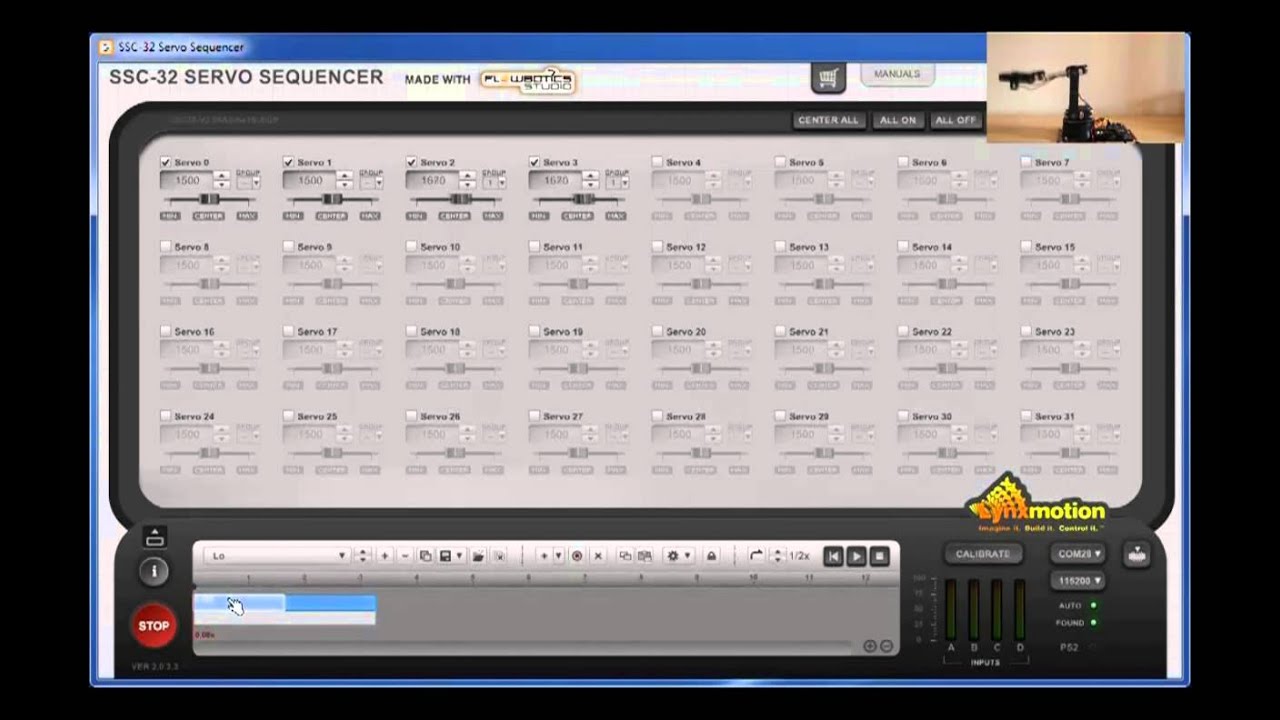Image resolution: width=1280 pixels, height=720 pixels.
Task: Click the red STOP button
Action: [x=153, y=626]
